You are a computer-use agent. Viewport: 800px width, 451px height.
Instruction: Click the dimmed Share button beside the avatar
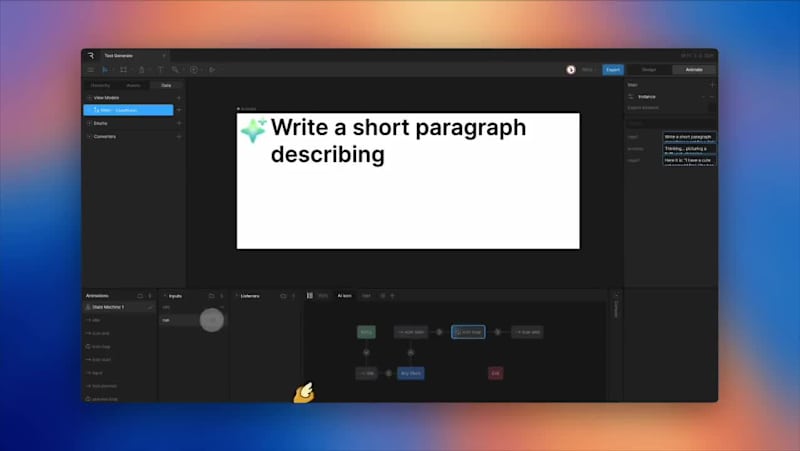587,69
